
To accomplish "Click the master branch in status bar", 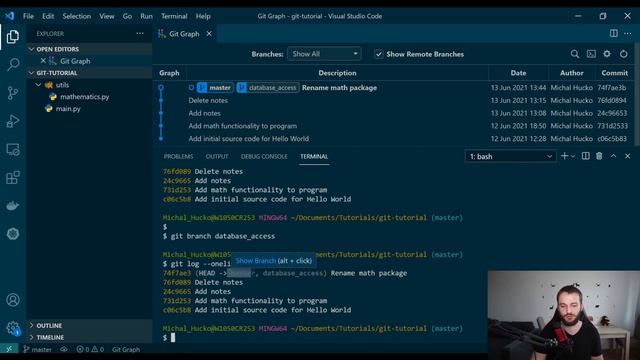I will point(37,349).
